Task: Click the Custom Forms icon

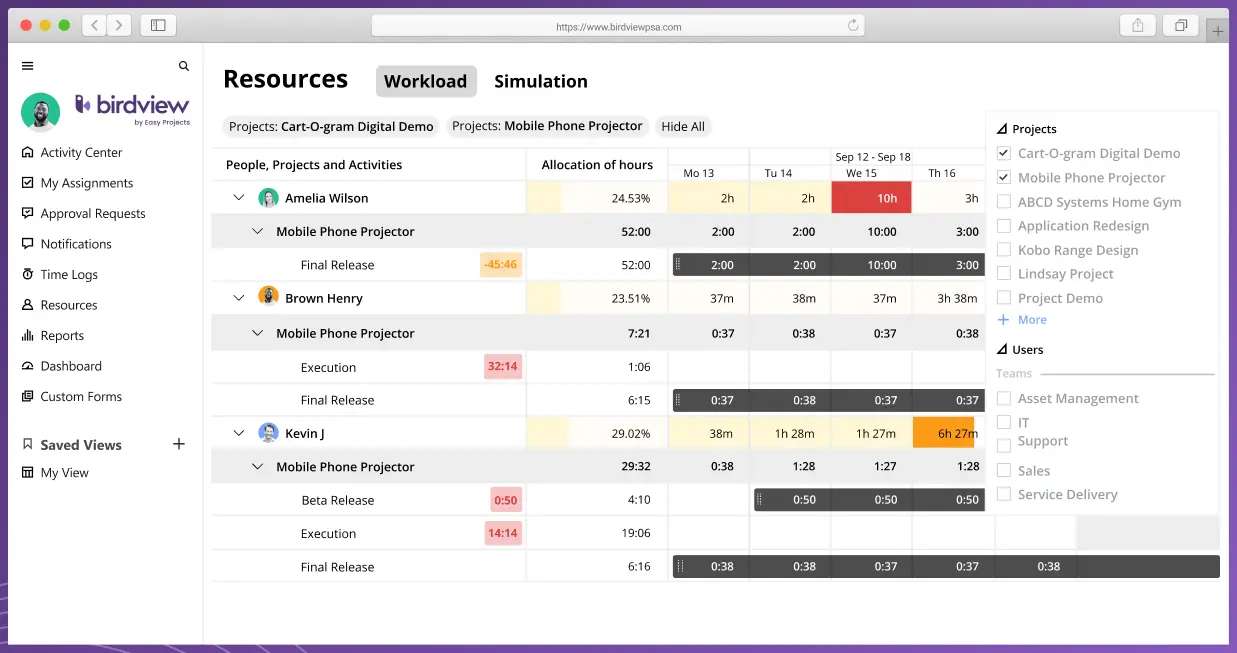Action: click(28, 397)
